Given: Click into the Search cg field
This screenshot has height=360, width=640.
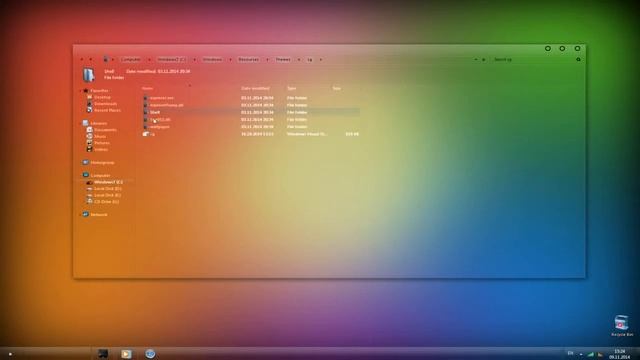Looking at the screenshot, I should pyautogui.click(x=531, y=60).
